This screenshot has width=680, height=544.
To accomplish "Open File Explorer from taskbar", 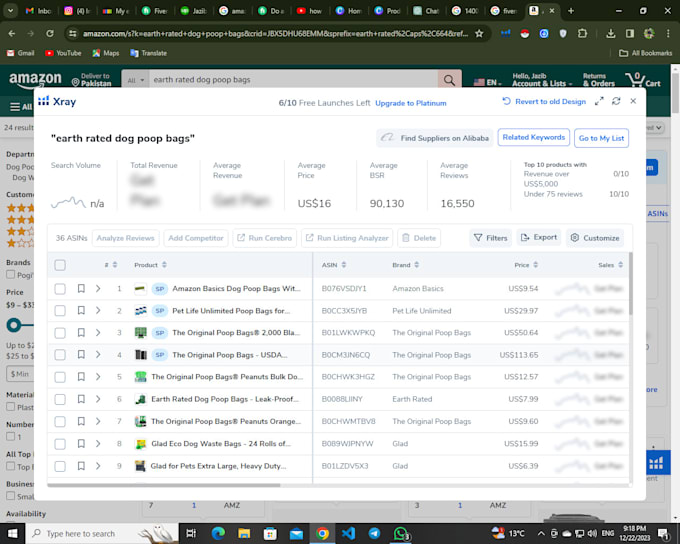I will 244,533.
